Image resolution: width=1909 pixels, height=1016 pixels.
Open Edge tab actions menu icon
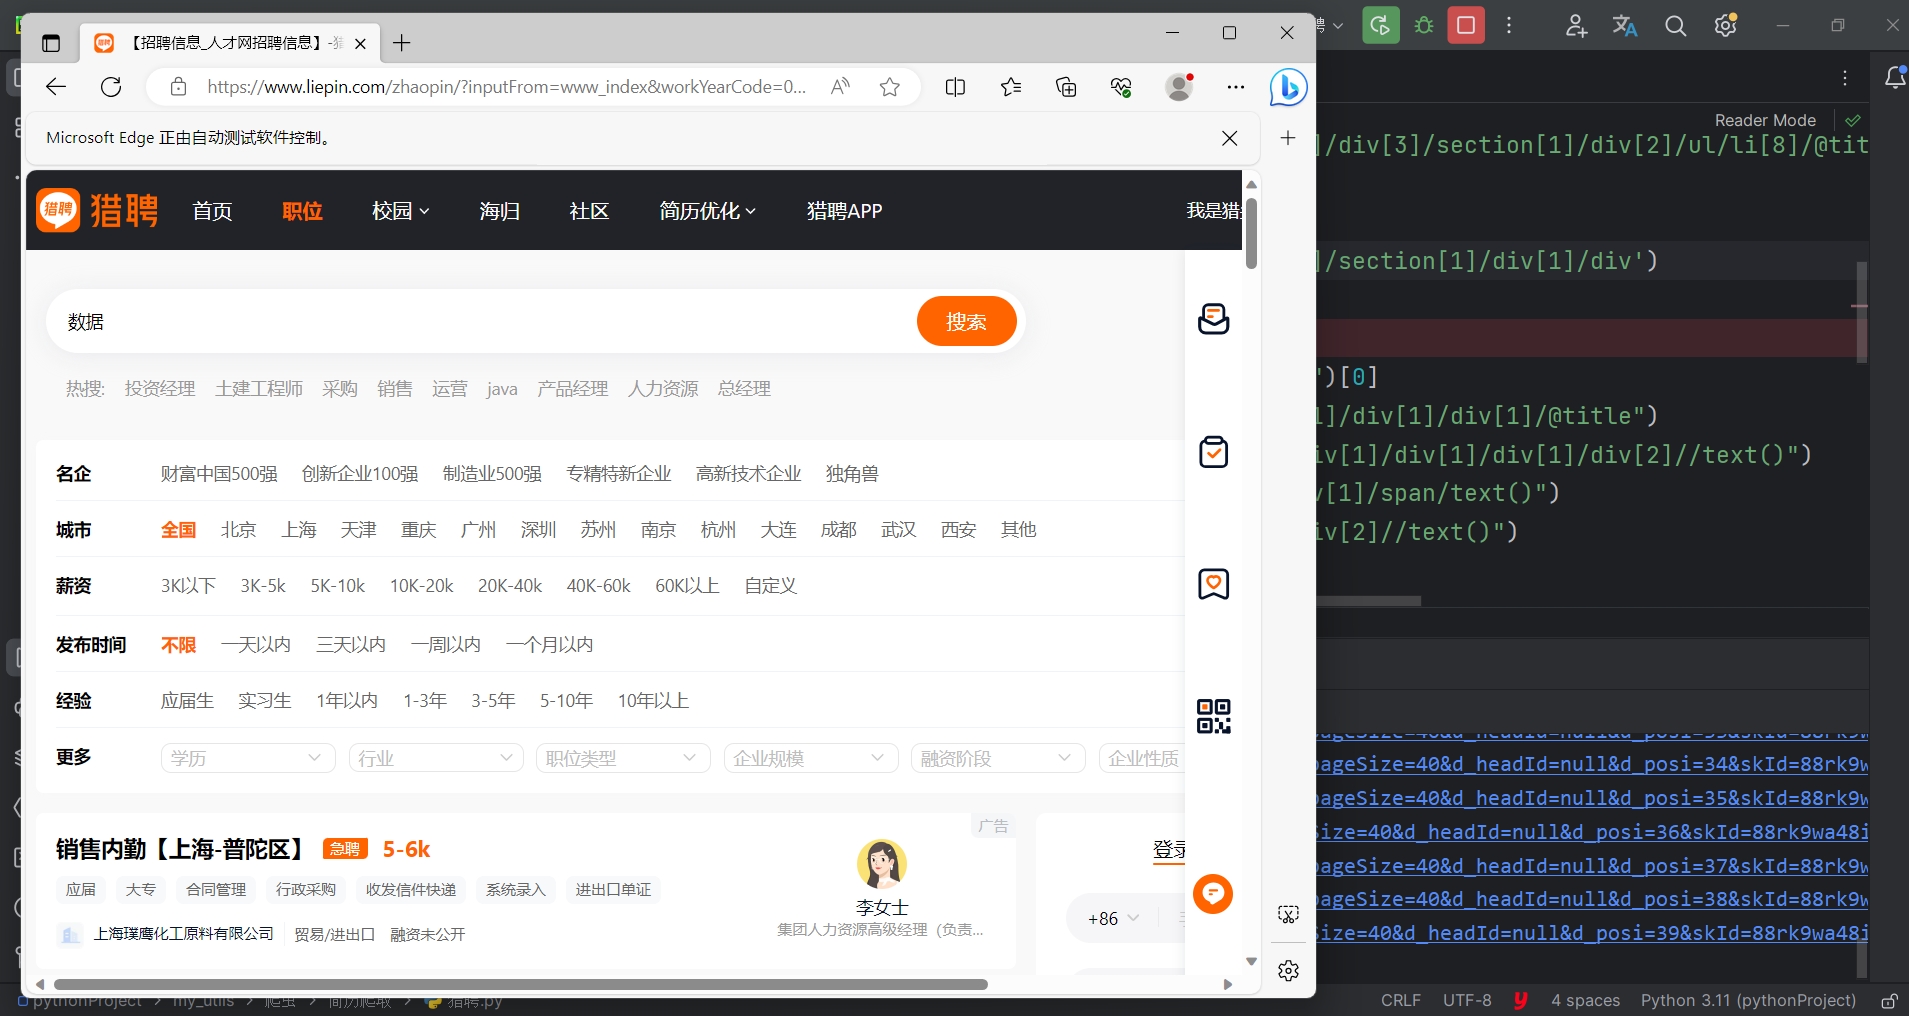pos(51,43)
